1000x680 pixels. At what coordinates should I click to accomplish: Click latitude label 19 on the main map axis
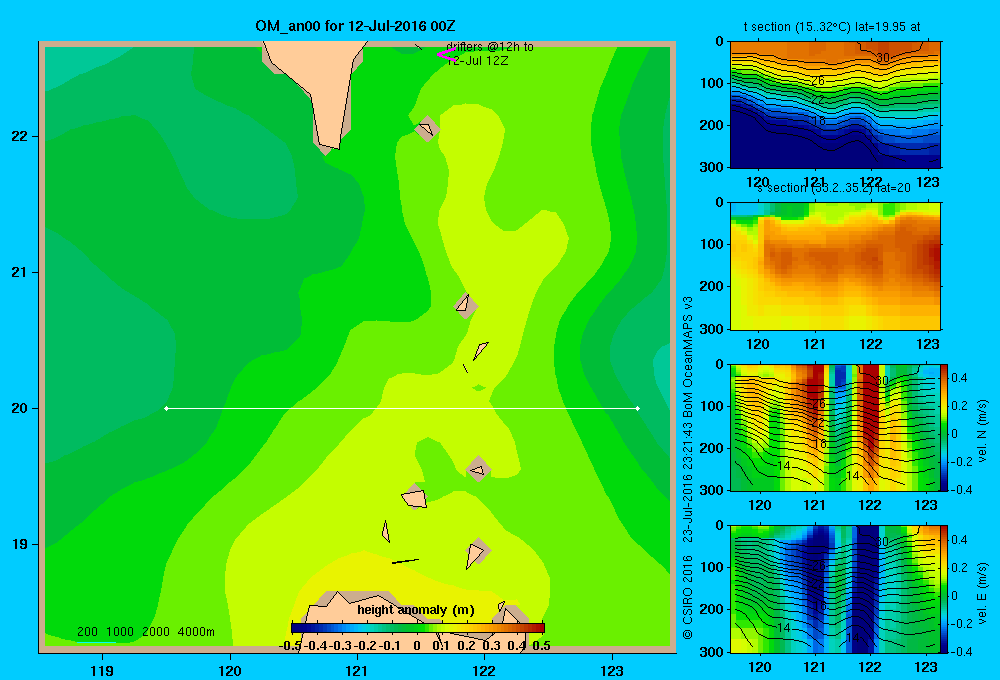pyautogui.click(x=20, y=544)
